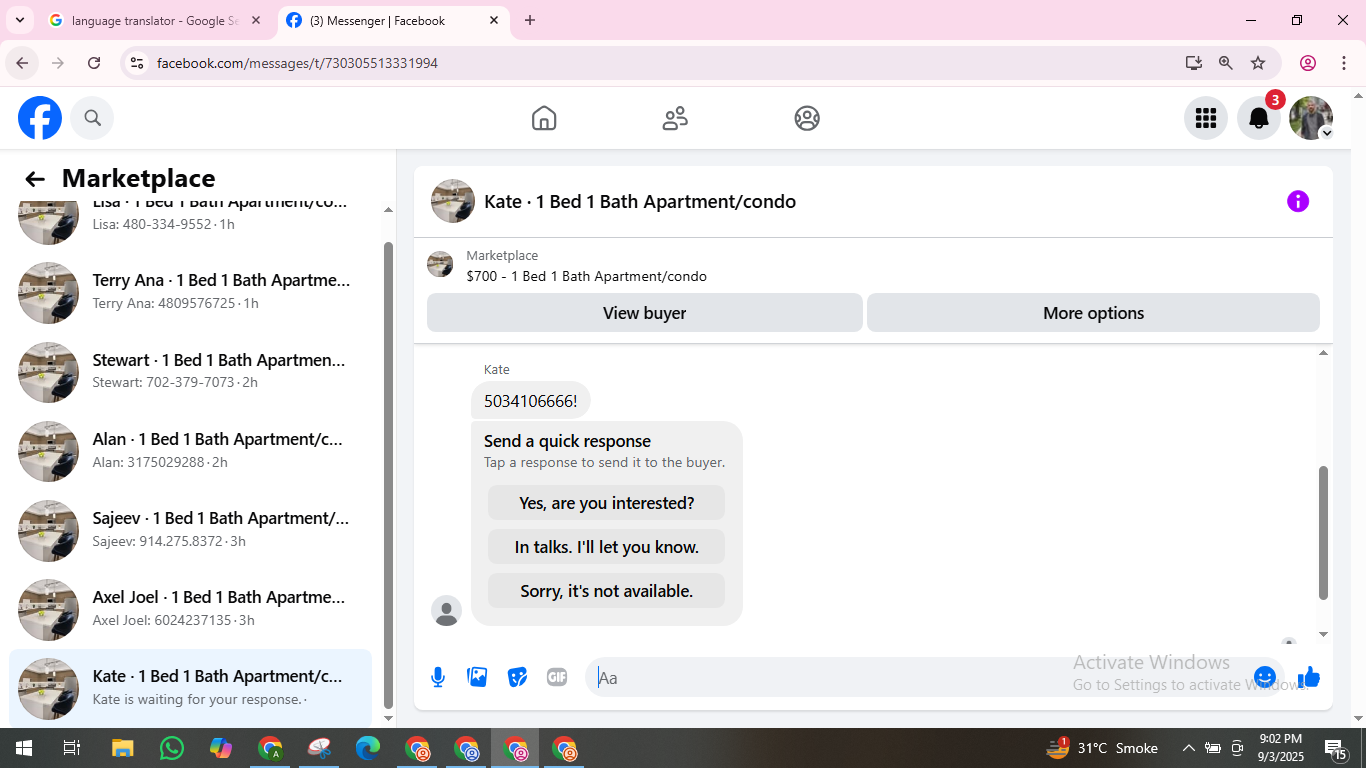This screenshot has height=768, width=1366.
Task: Send quick response 'Yes, are you interested?'
Action: click(x=606, y=503)
